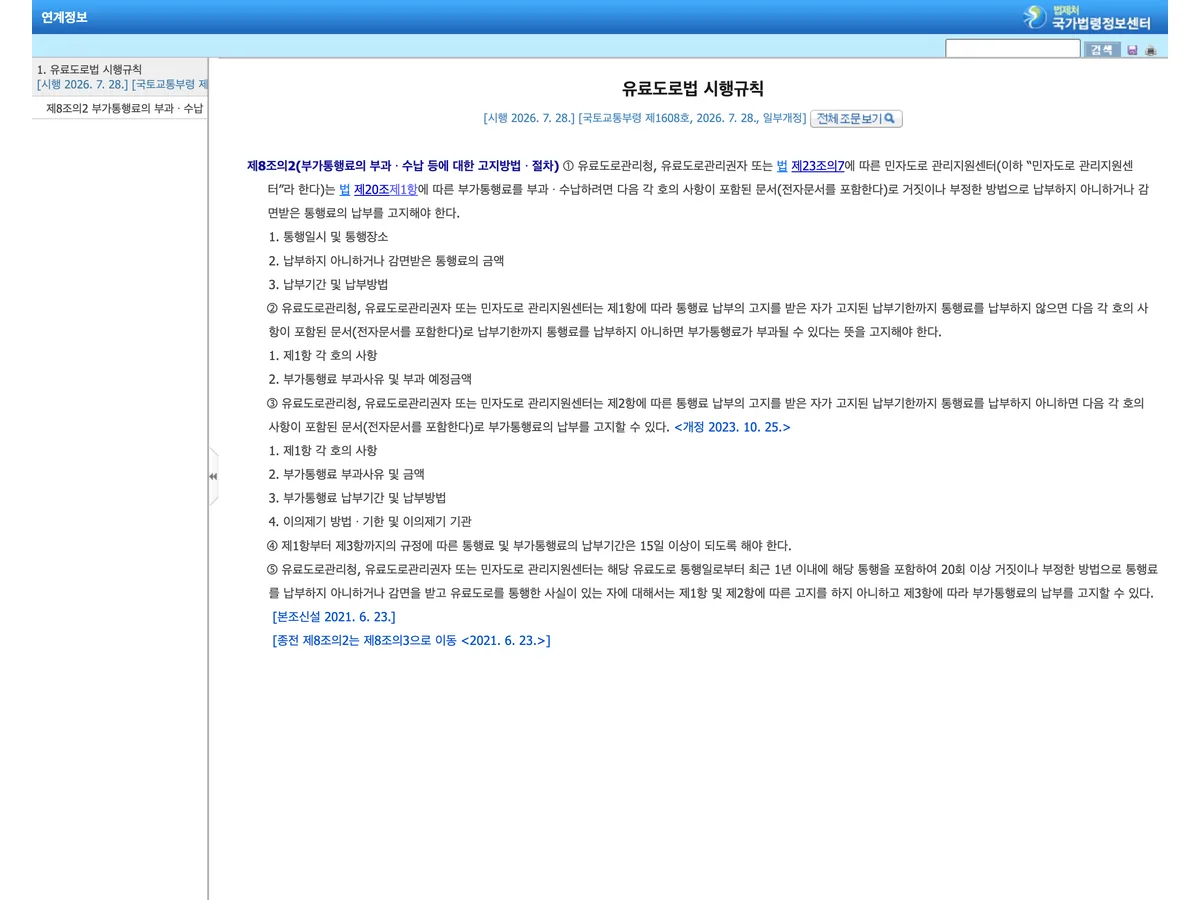The height and width of the screenshot is (900, 1200).
Task: Open the 법 link before 제23조의7
Action: (x=782, y=165)
